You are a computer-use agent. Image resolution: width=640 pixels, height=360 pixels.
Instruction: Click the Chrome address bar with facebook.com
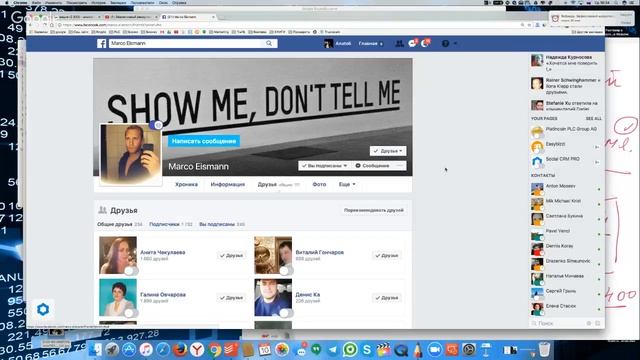[x=286, y=25]
